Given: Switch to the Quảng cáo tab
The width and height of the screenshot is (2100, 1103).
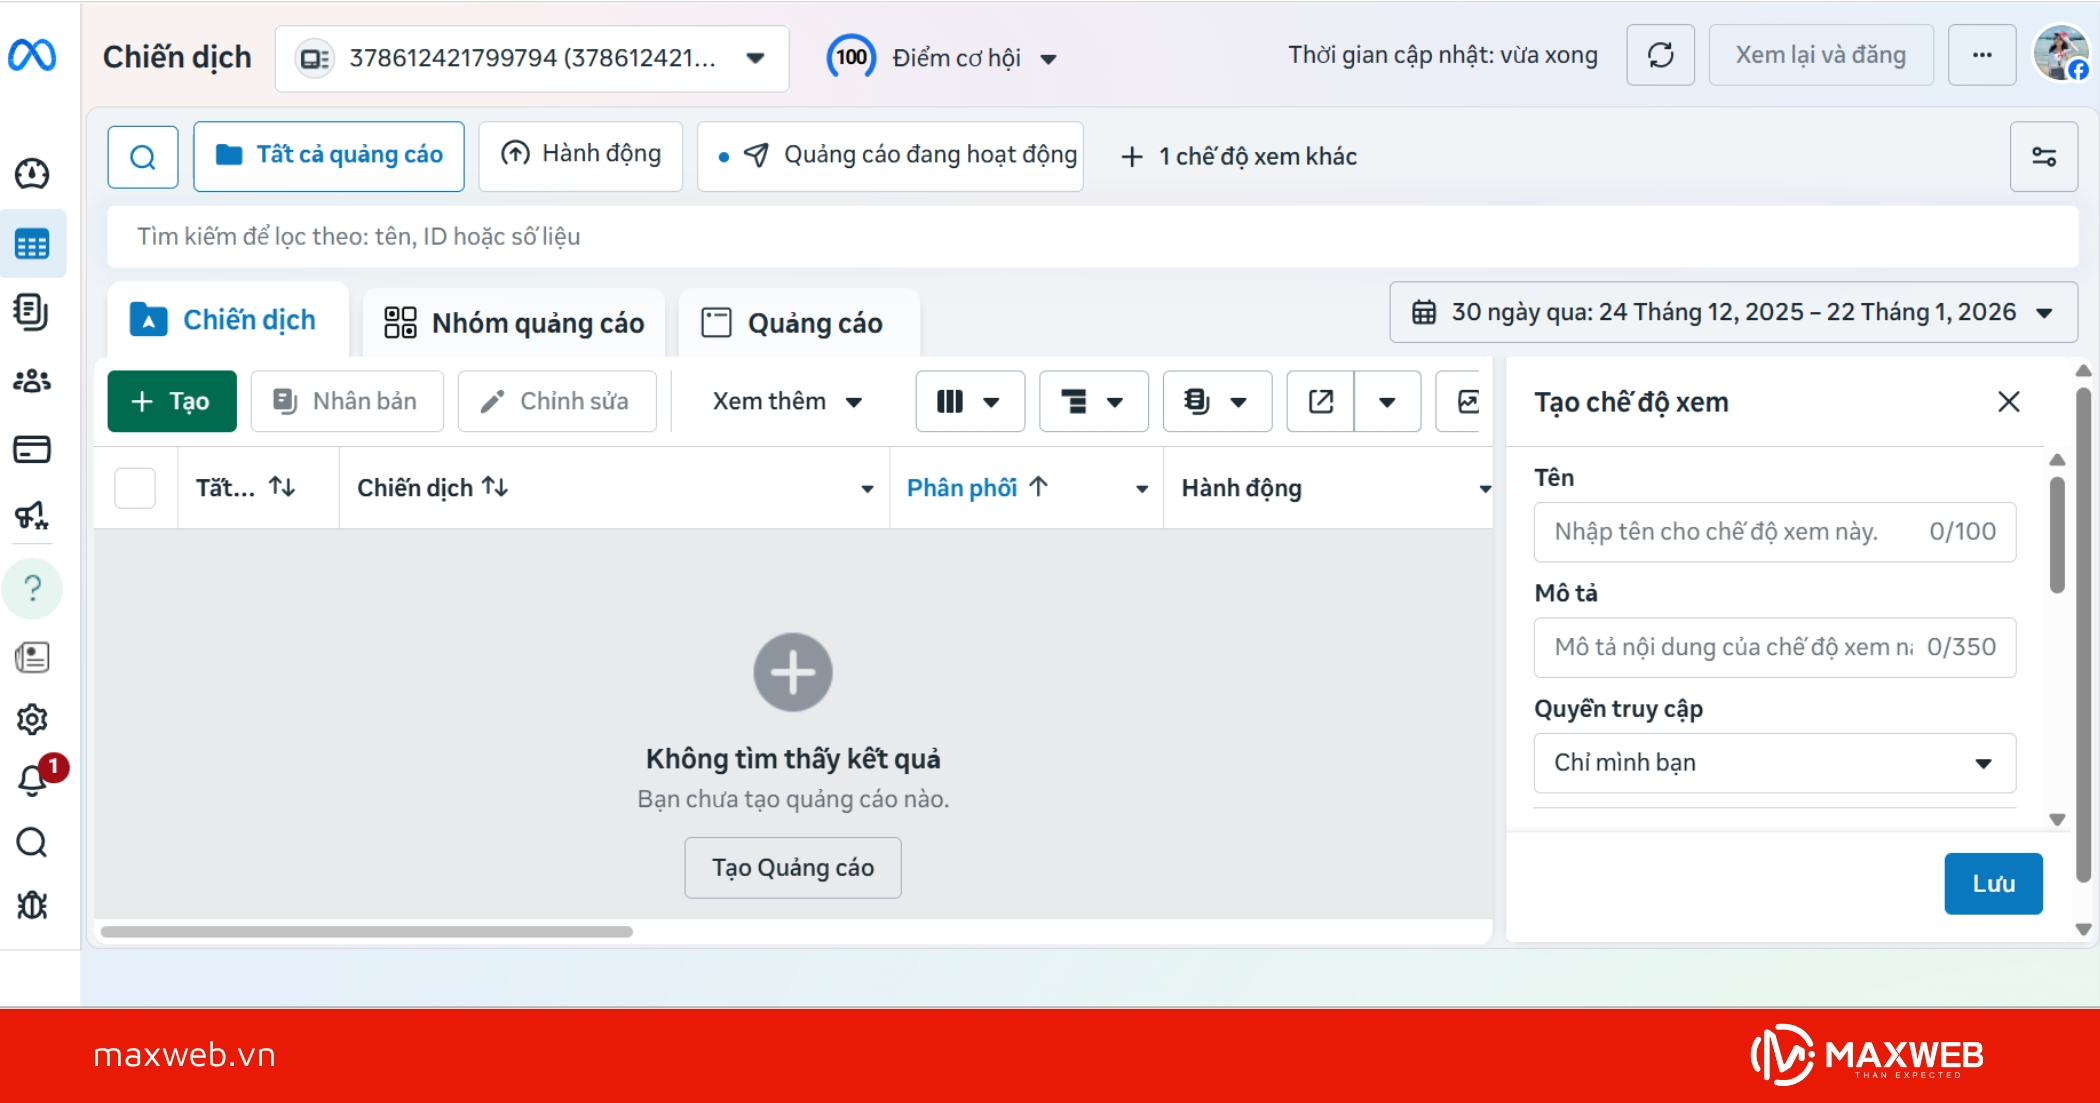Looking at the screenshot, I should (797, 322).
